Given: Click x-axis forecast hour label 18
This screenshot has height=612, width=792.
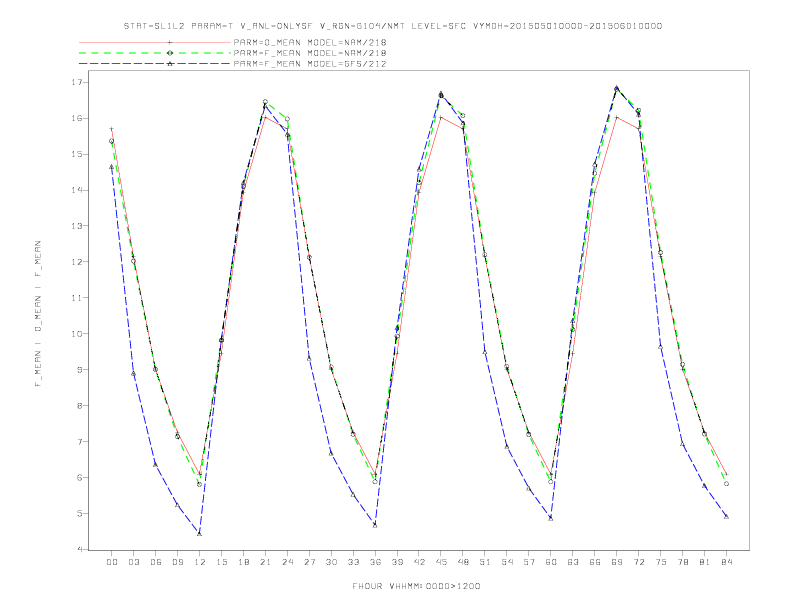Looking at the screenshot, I should [243, 562].
